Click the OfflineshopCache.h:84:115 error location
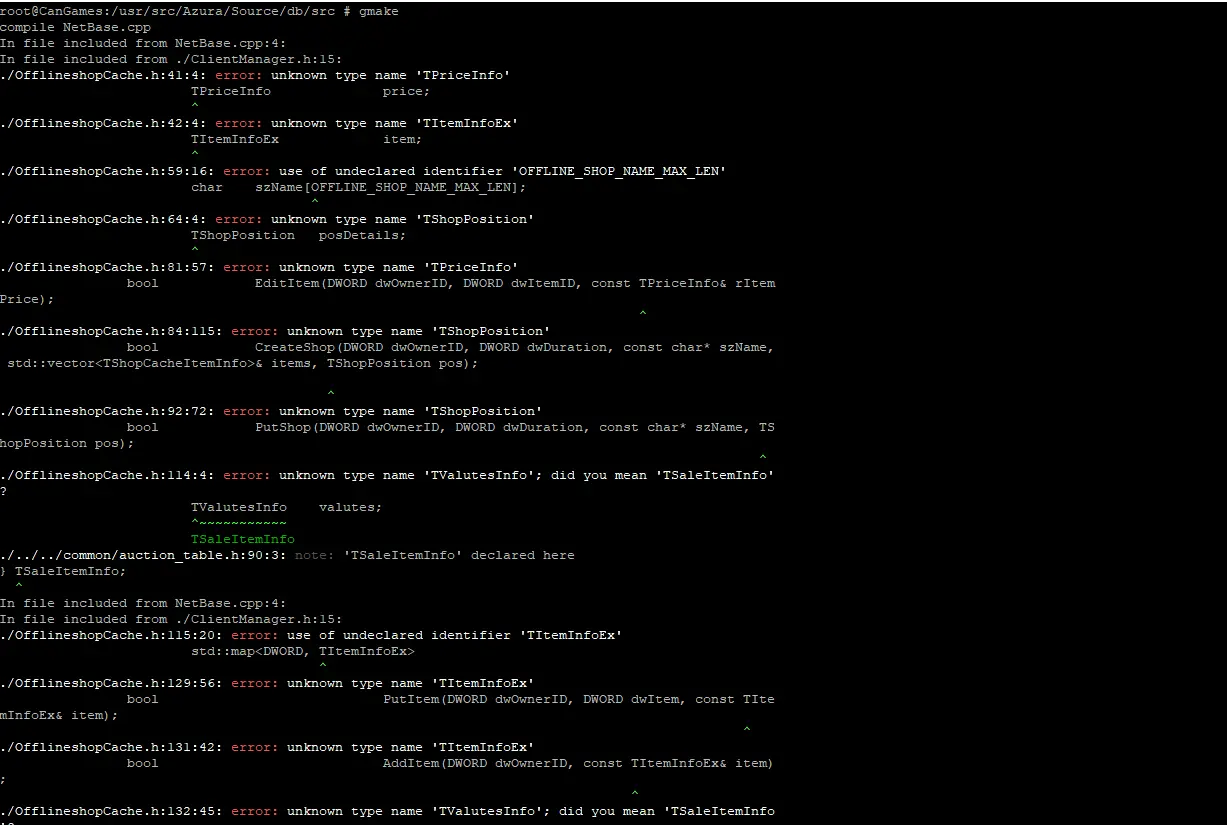1227x825 pixels. [x=111, y=331]
